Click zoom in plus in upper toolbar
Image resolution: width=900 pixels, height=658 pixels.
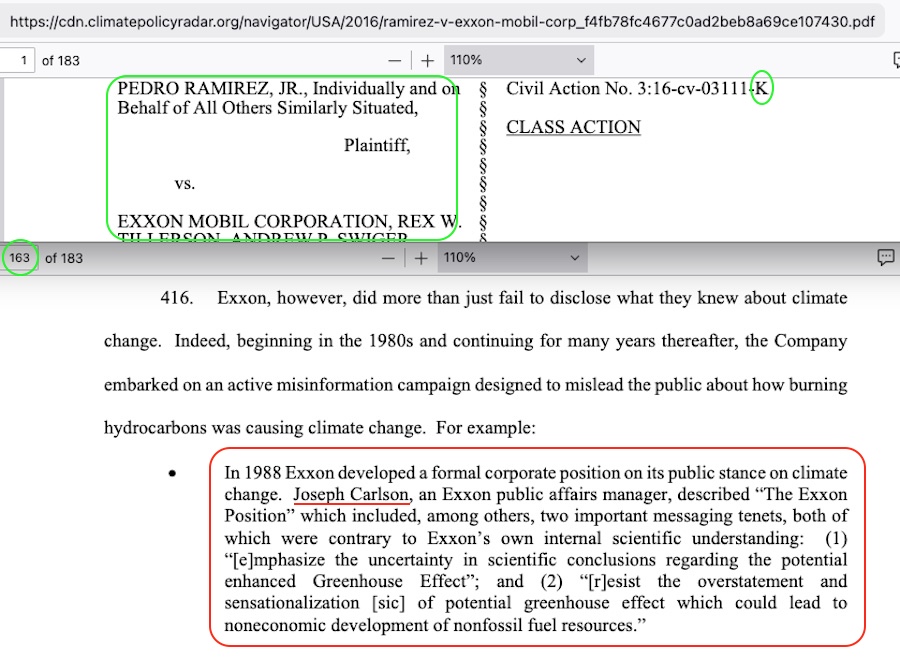pyautogui.click(x=427, y=61)
